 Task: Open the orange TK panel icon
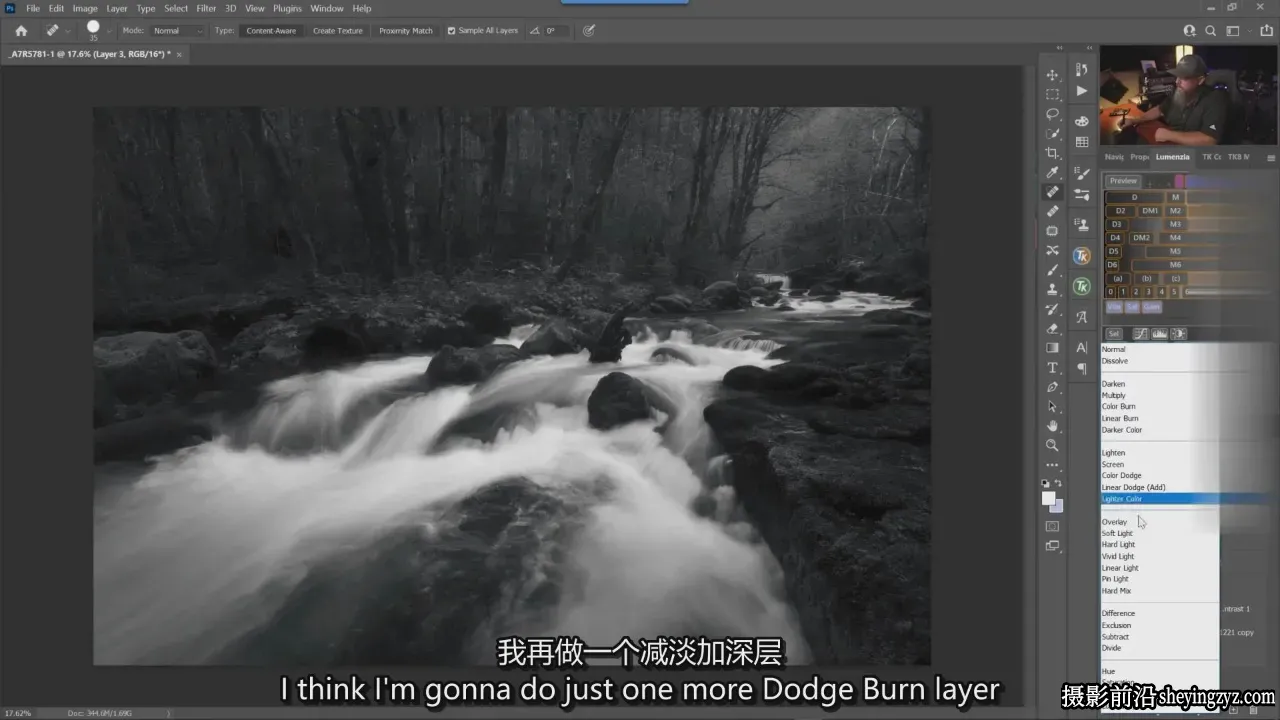tap(1081, 256)
